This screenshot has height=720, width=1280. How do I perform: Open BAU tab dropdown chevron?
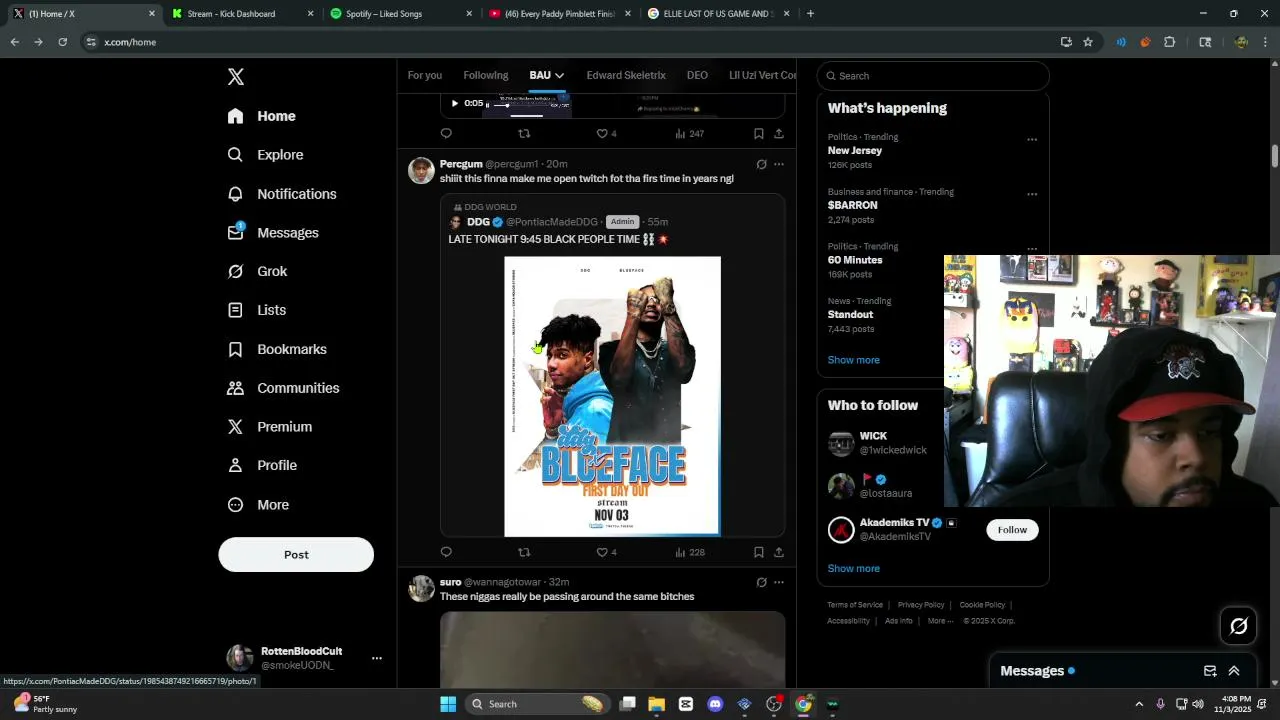coord(559,76)
